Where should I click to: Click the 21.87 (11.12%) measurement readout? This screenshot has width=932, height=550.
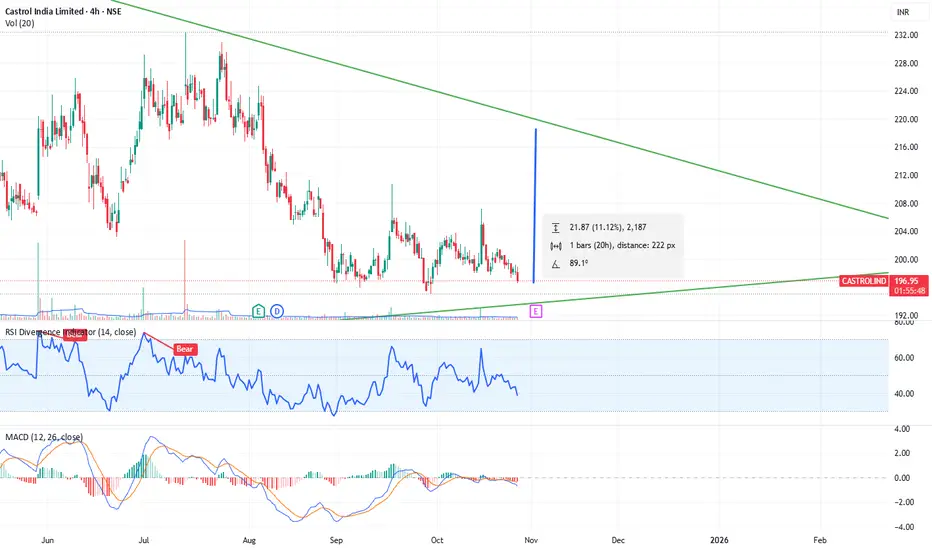(607, 227)
